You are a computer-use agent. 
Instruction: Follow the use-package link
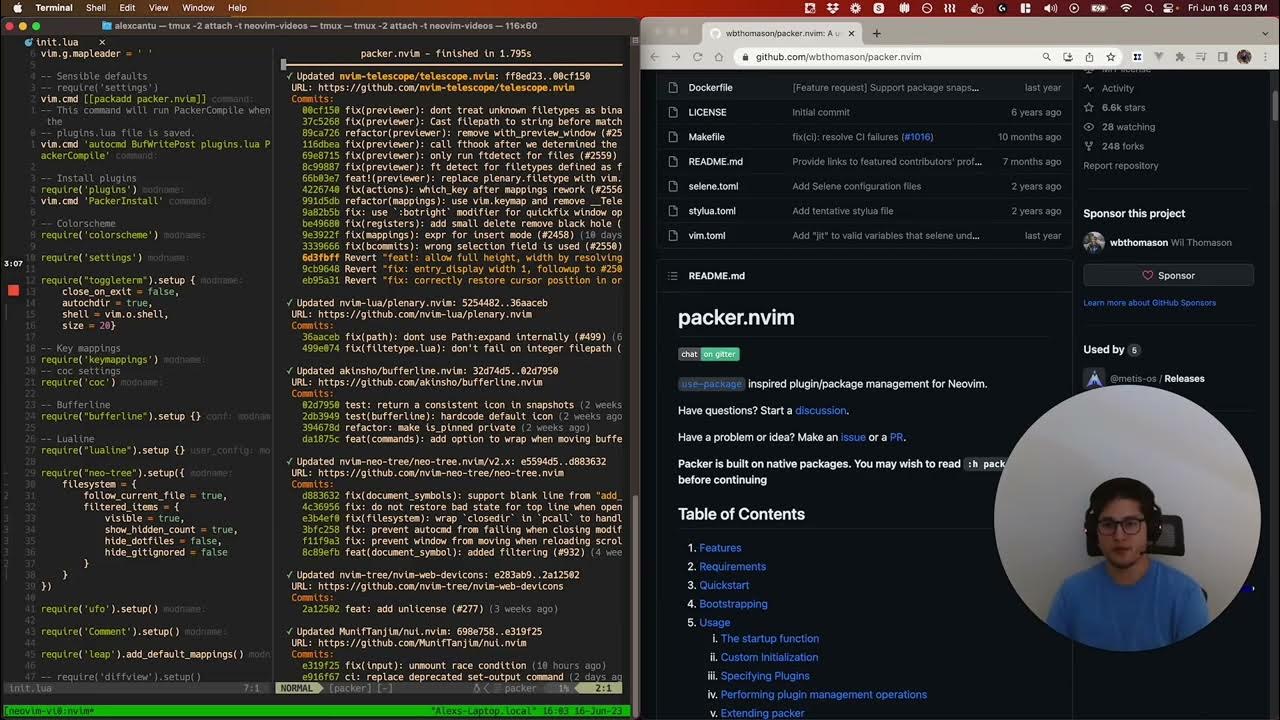point(711,384)
